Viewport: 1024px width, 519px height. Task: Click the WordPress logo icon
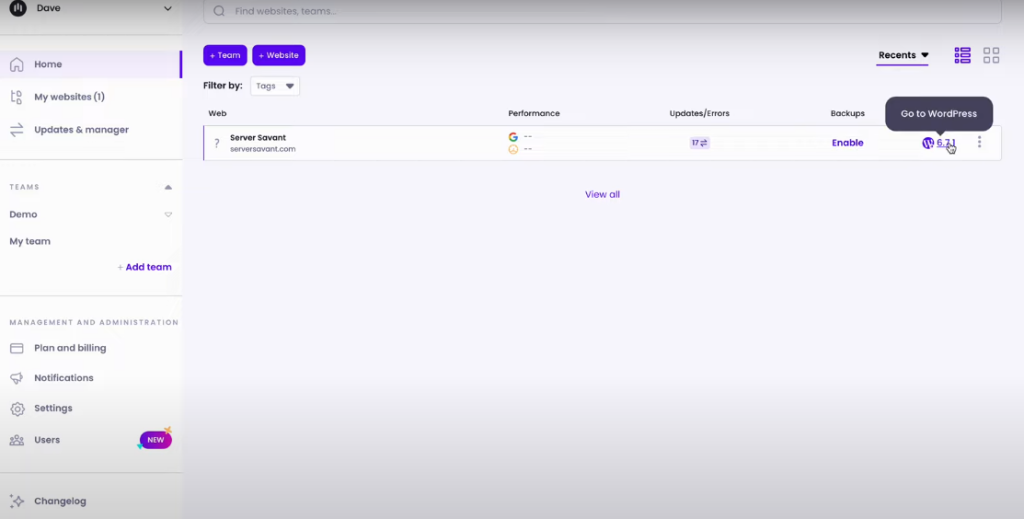click(928, 143)
